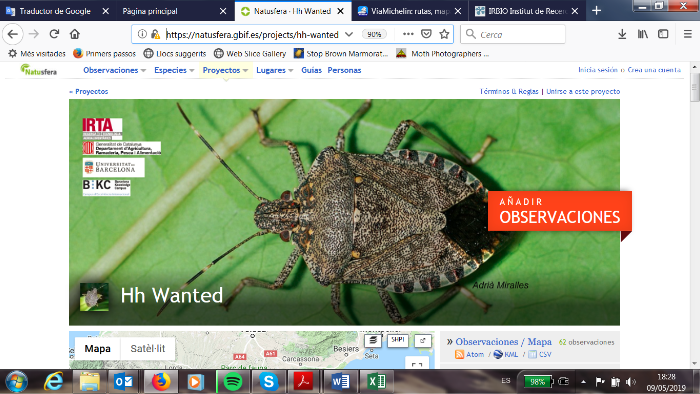Viewport: 700px width, 394px height.
Task: Open the Atom RSS feed icon
Action: coord(459,354)
